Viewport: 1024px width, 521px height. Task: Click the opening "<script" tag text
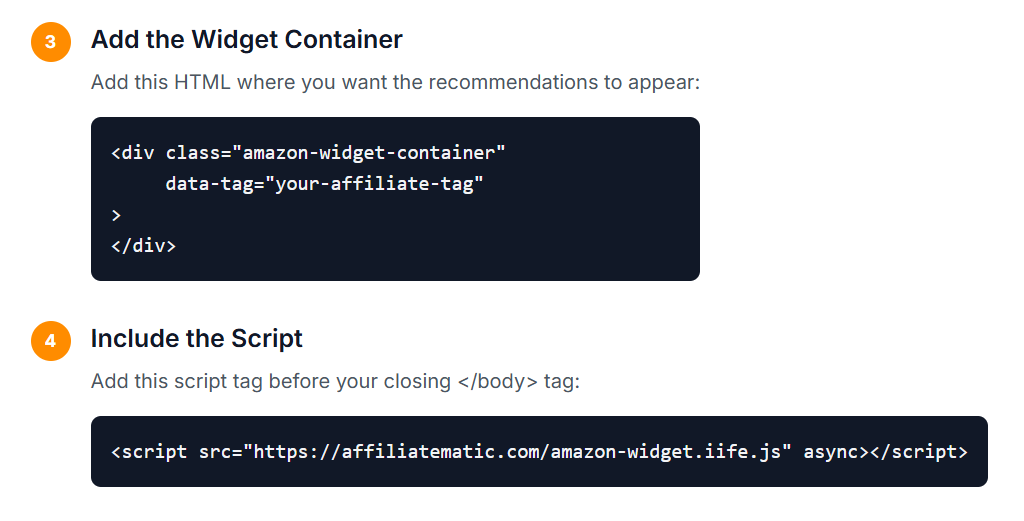[149, 451]
